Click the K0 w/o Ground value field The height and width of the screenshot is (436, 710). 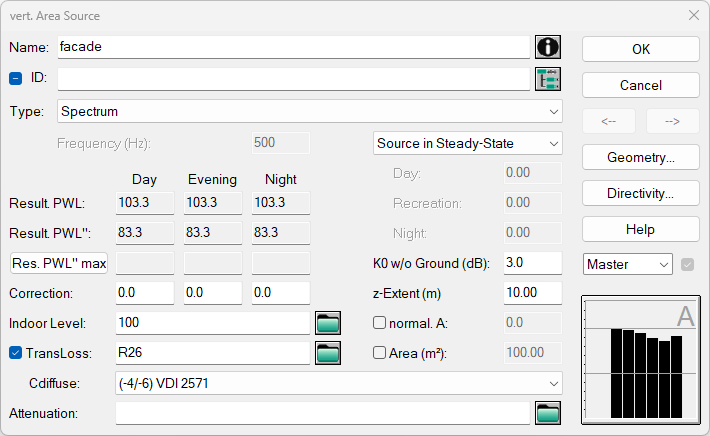pyautogui.click(x=533, y=263)
